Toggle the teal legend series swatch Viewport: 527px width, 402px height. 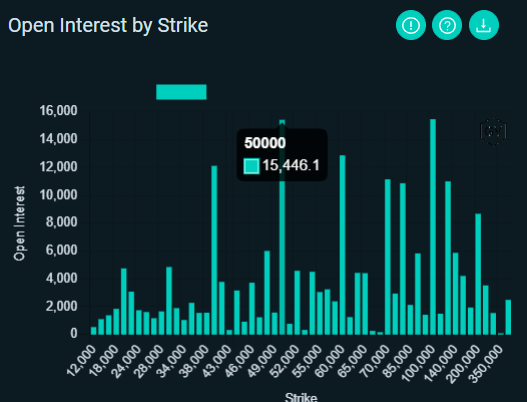pos(181,92)
